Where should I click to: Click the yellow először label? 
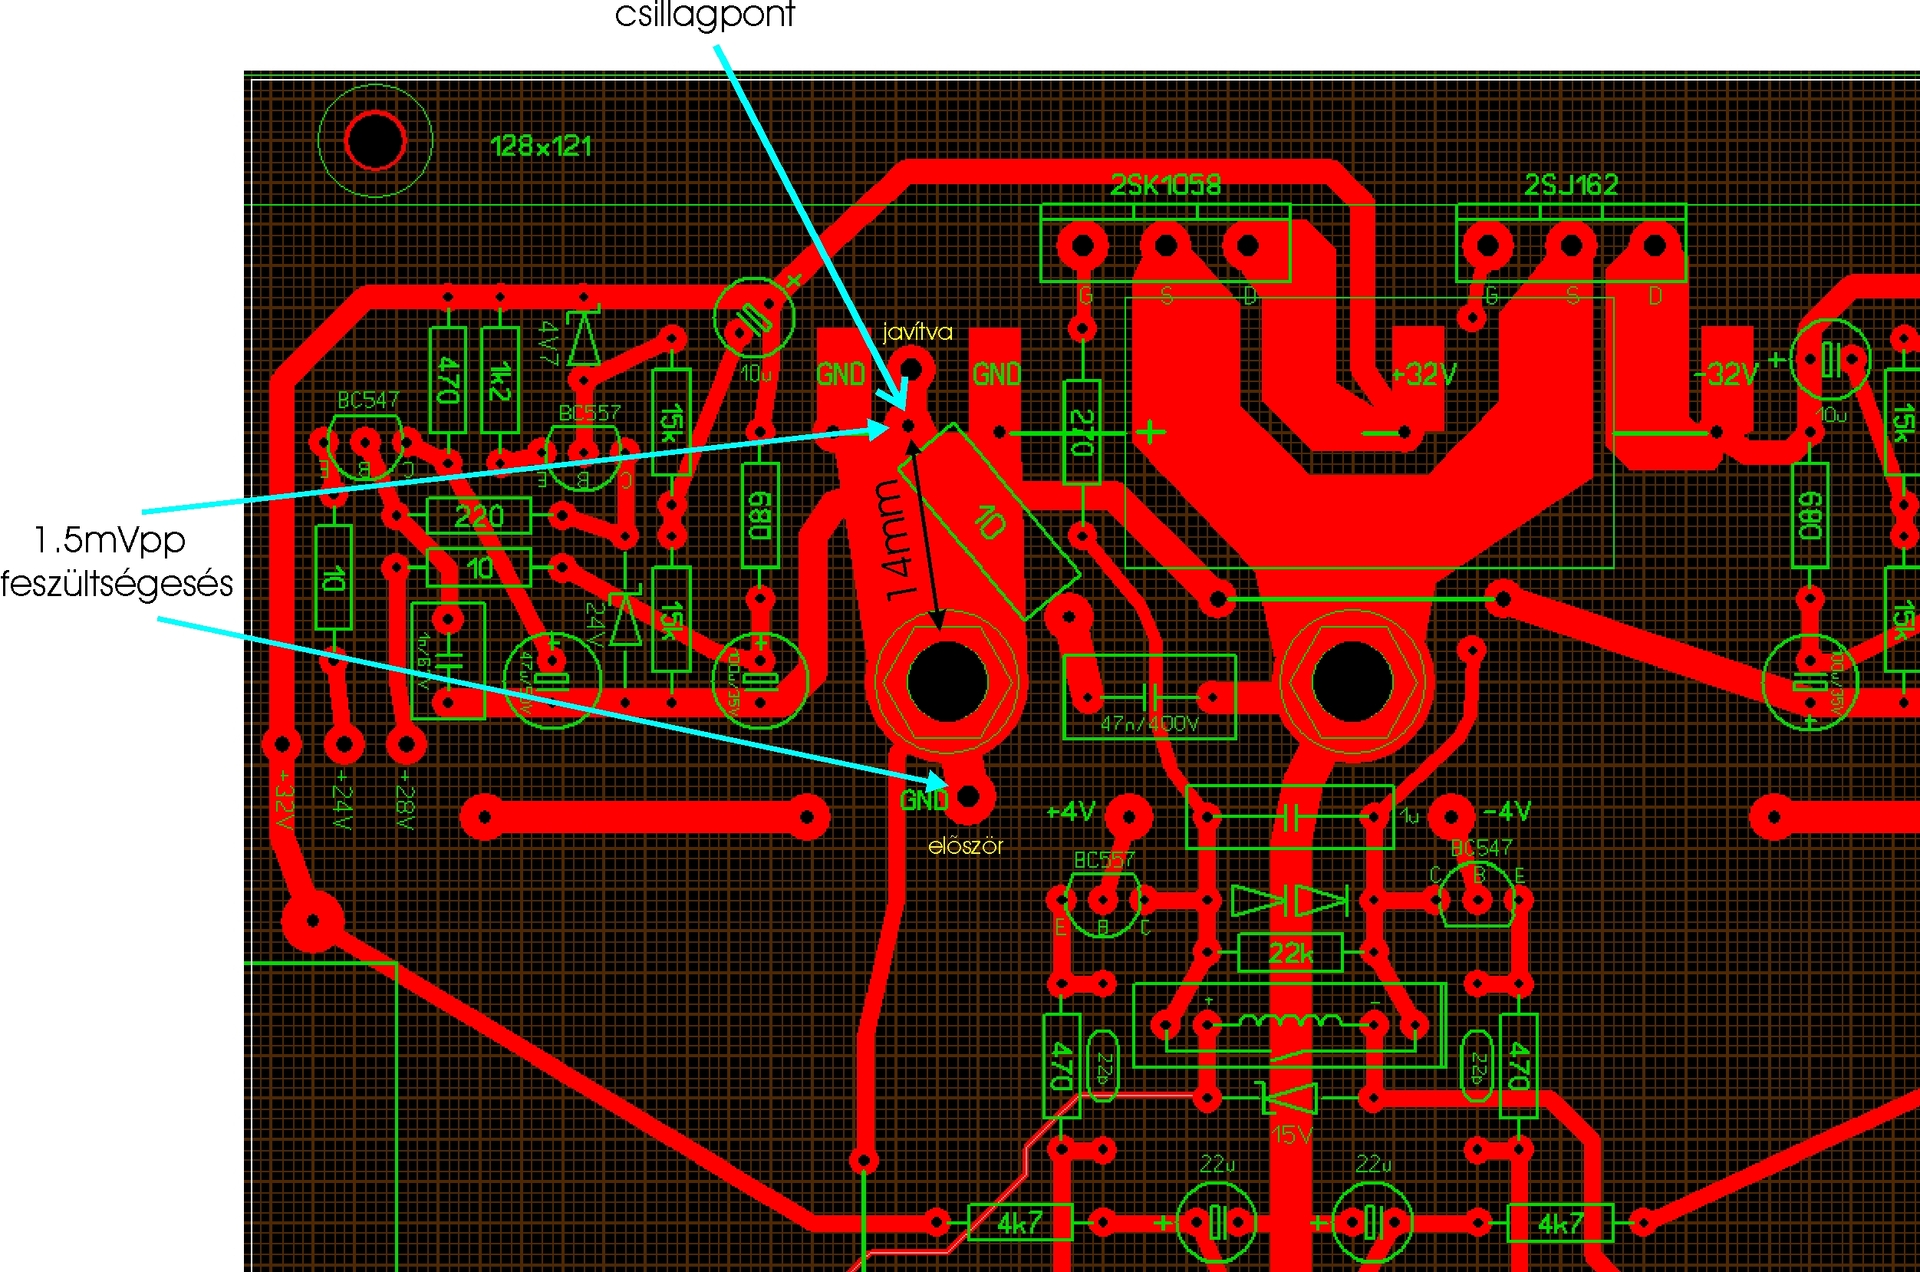pyautogui.click(x=965, y=846)
